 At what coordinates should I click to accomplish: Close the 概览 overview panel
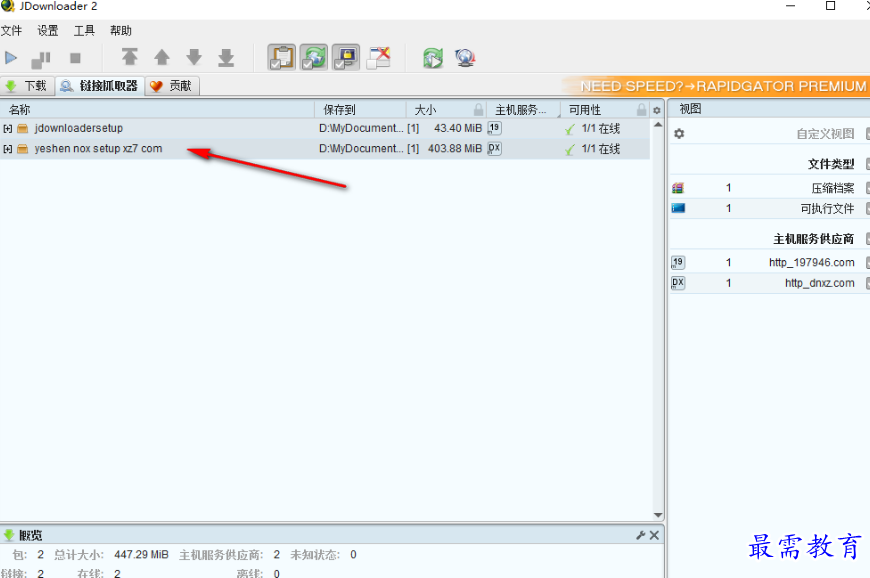point(655,535)
